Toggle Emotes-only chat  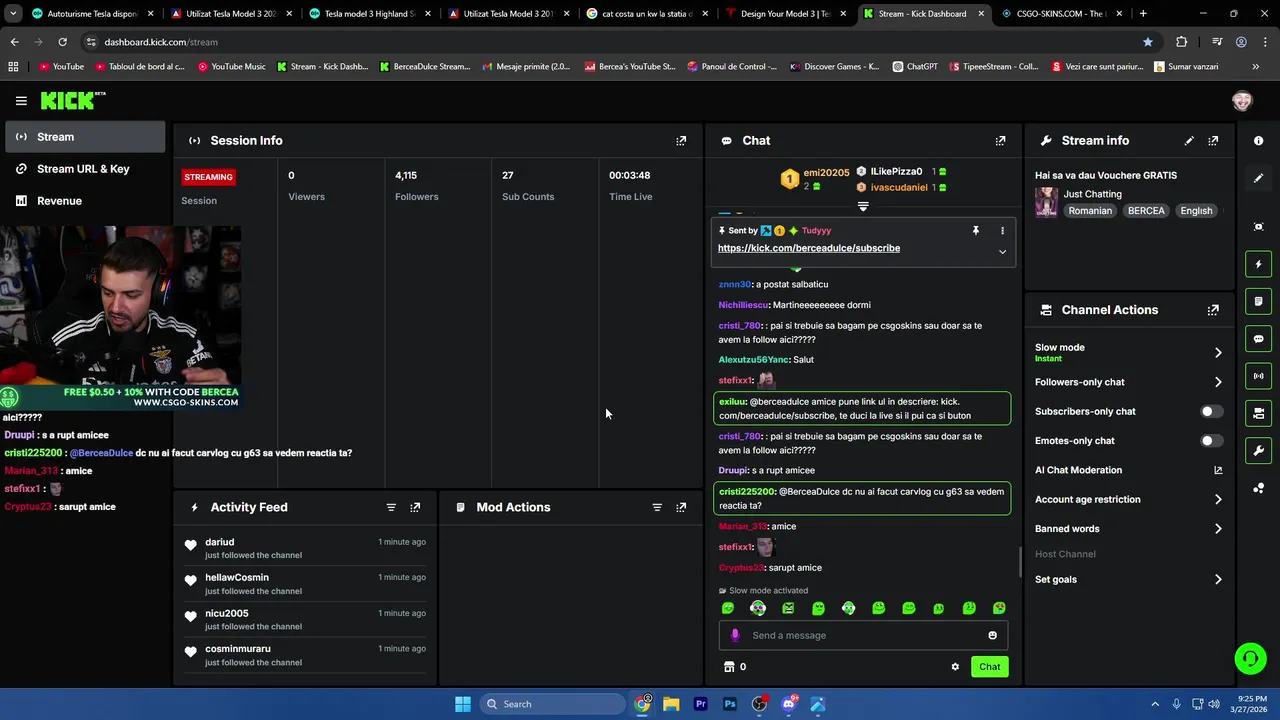point(1211,441)
